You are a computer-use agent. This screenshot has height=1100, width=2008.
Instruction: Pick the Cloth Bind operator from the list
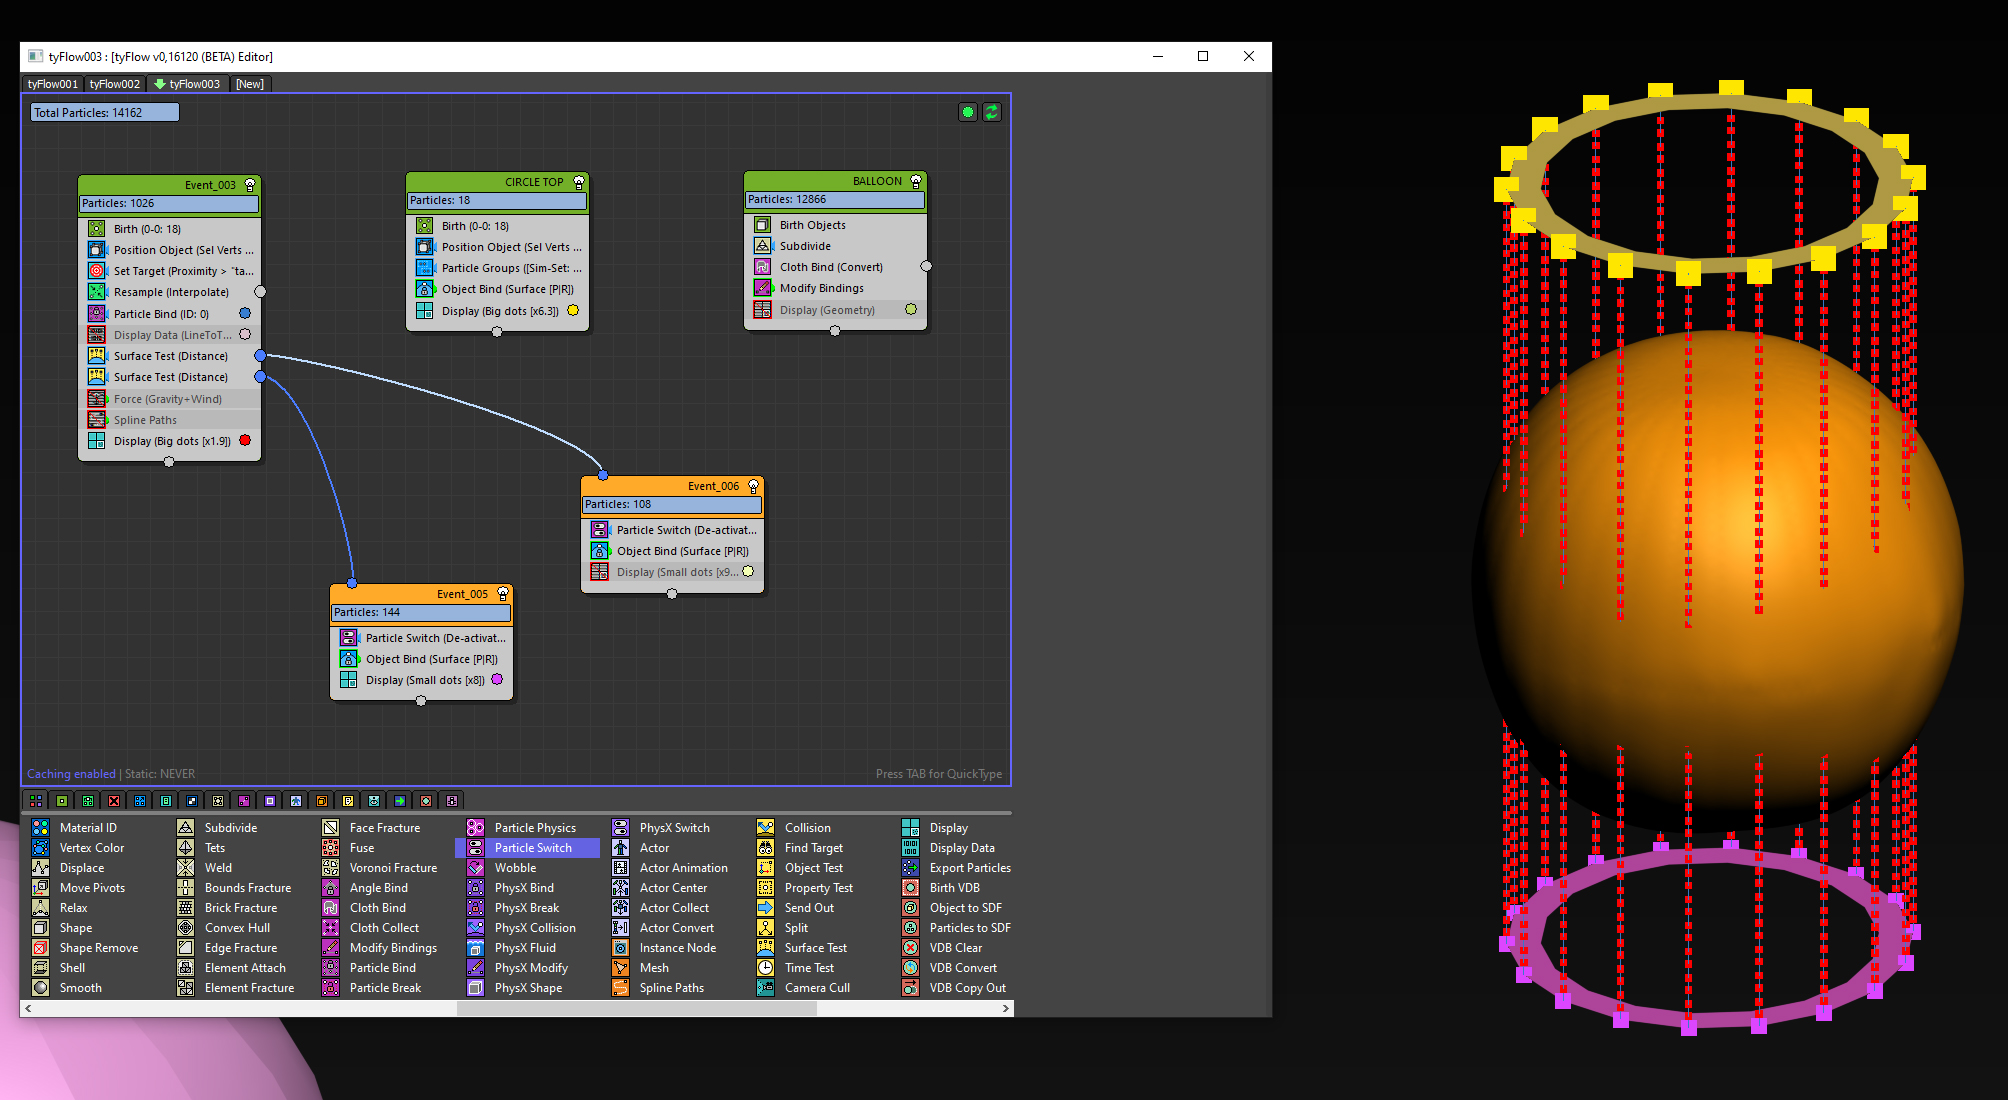[377, 908]
